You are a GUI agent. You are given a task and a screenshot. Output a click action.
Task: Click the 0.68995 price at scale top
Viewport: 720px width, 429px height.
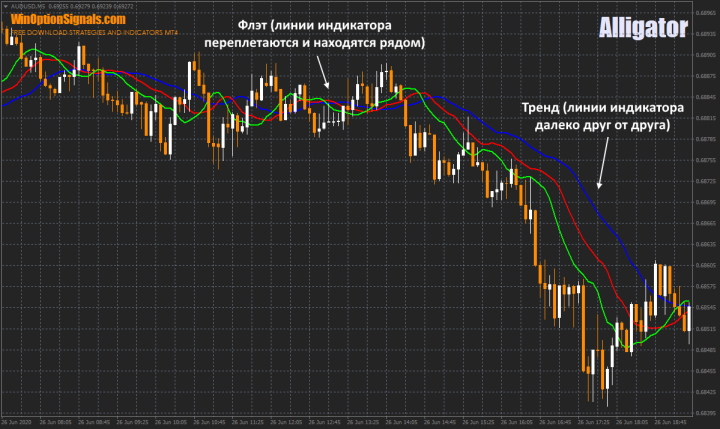705,11
